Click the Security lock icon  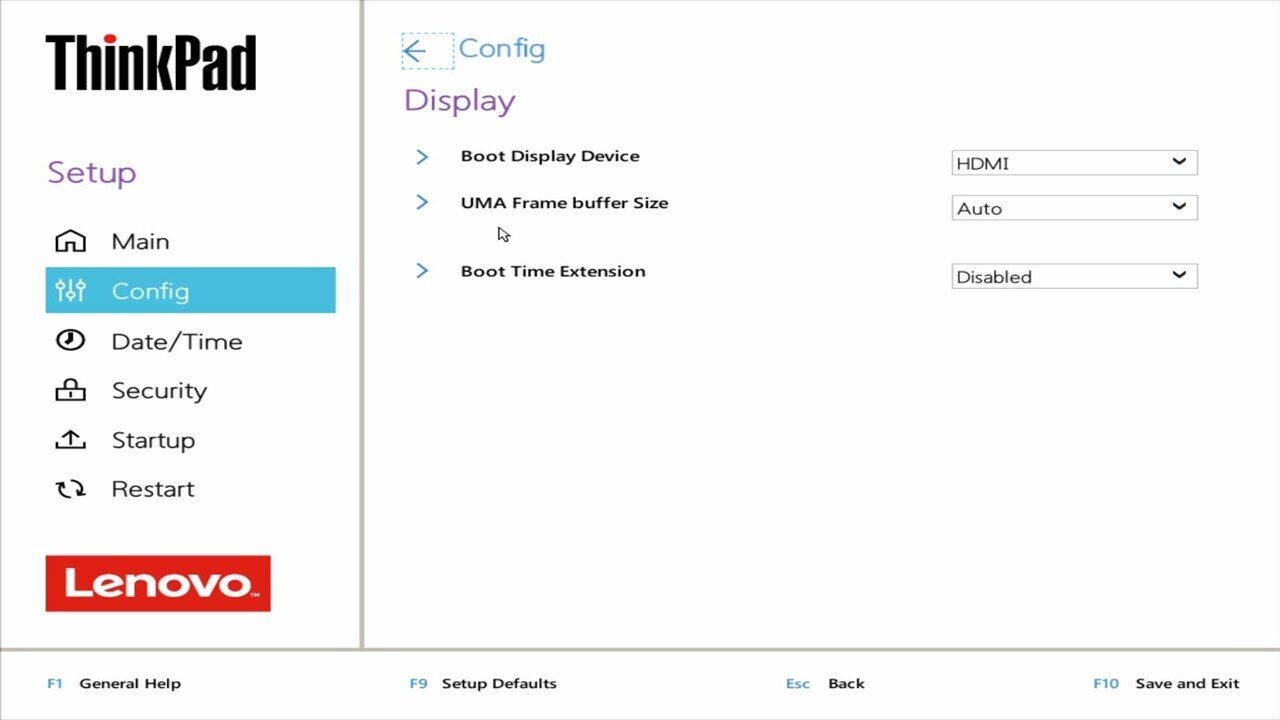coord(70,390)
